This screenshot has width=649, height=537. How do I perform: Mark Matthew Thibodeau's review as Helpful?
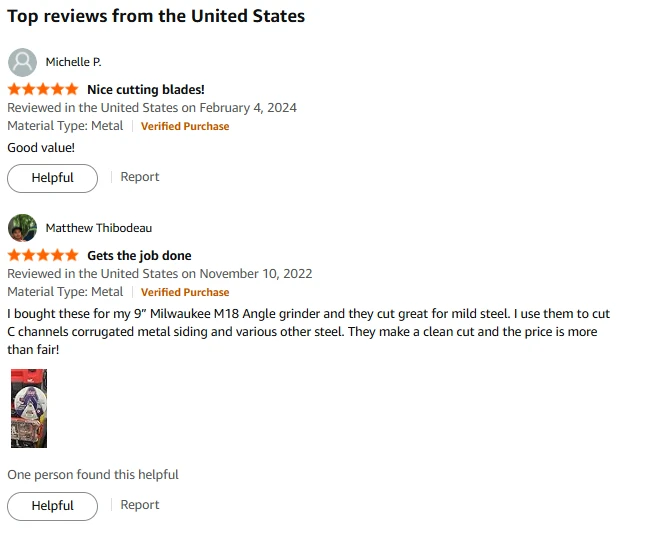[53, 506]
